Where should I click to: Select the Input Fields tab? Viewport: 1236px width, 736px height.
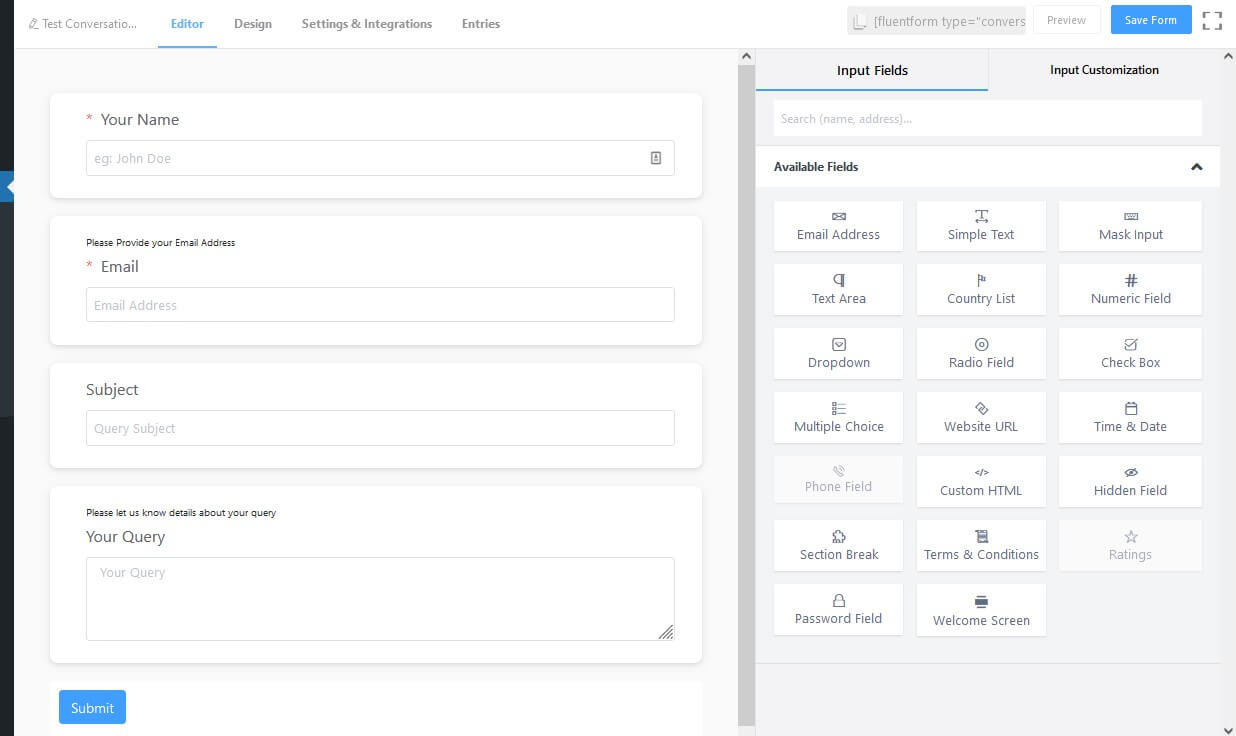[872, 70]
